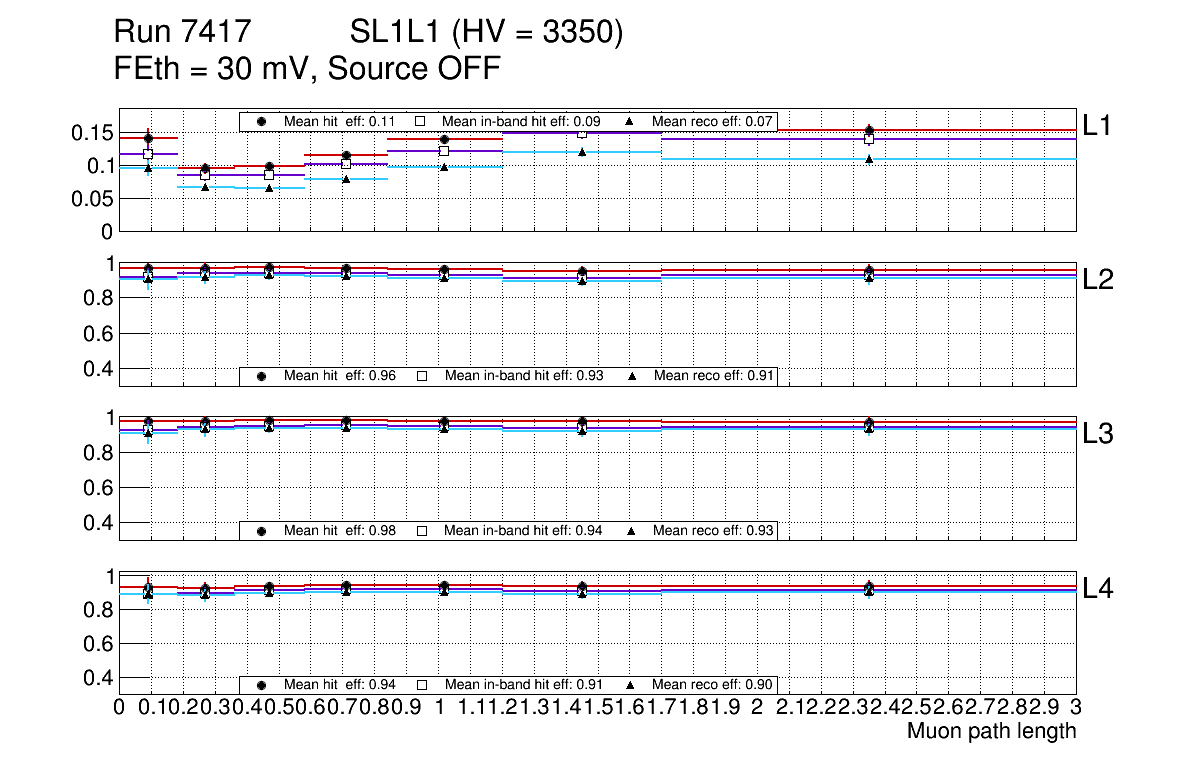
Task: Click the filled circle marker in L2 legend
Action: tap(262, 376)
